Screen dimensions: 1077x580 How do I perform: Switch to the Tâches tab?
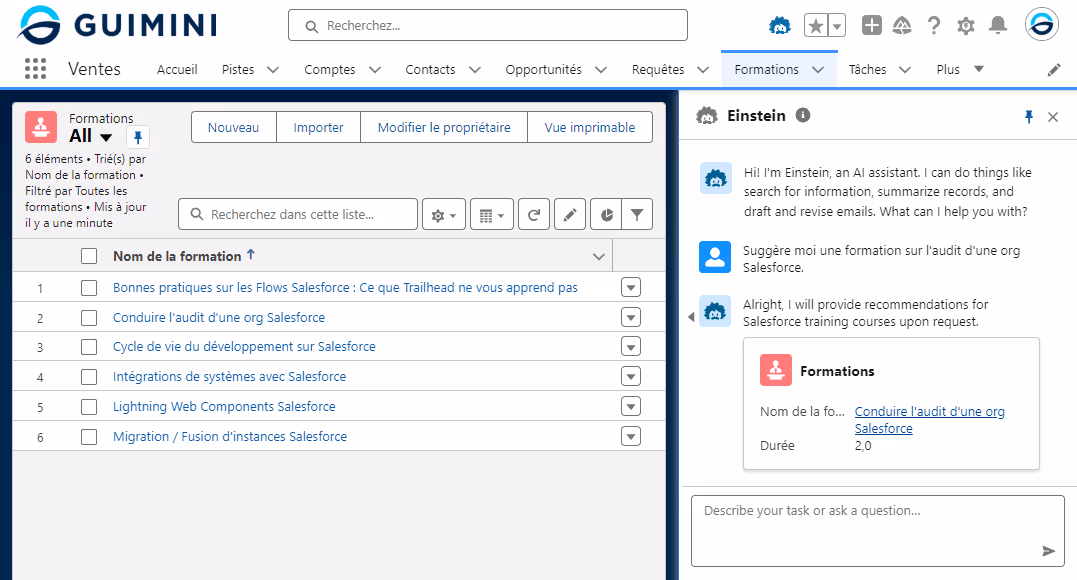(867, 69)
